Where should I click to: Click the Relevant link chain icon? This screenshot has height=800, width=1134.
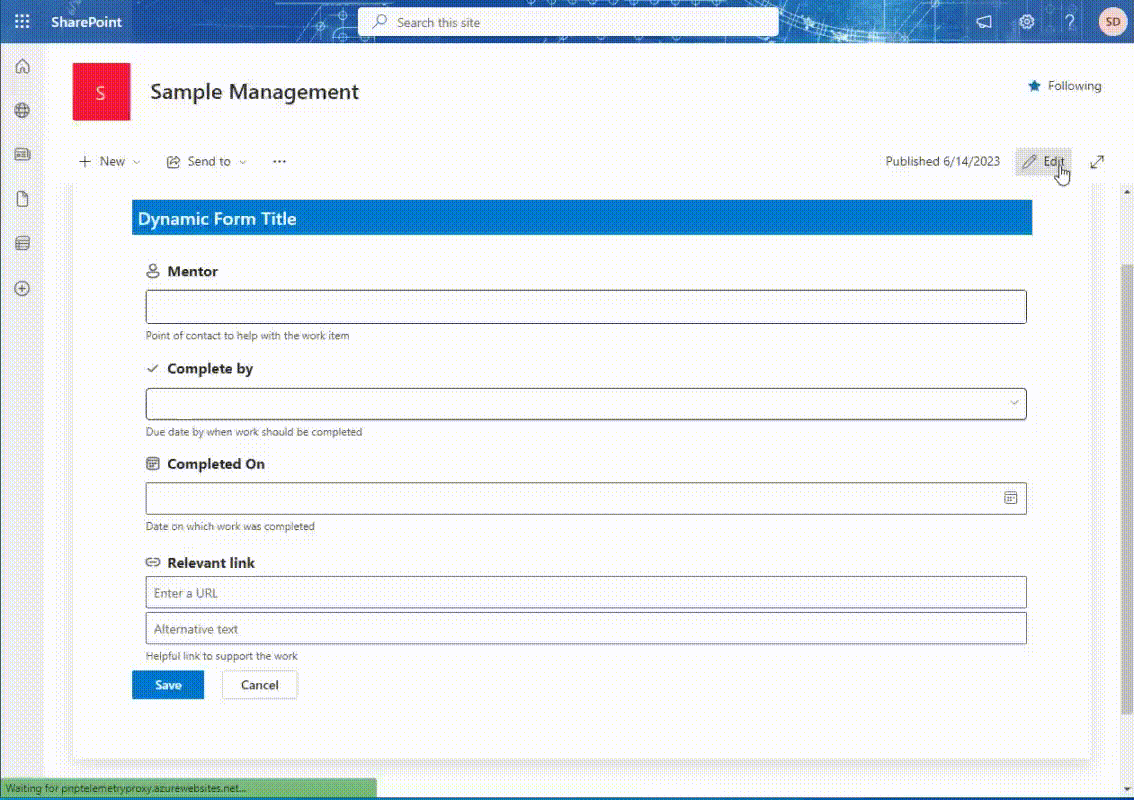[x=153, y=562]
